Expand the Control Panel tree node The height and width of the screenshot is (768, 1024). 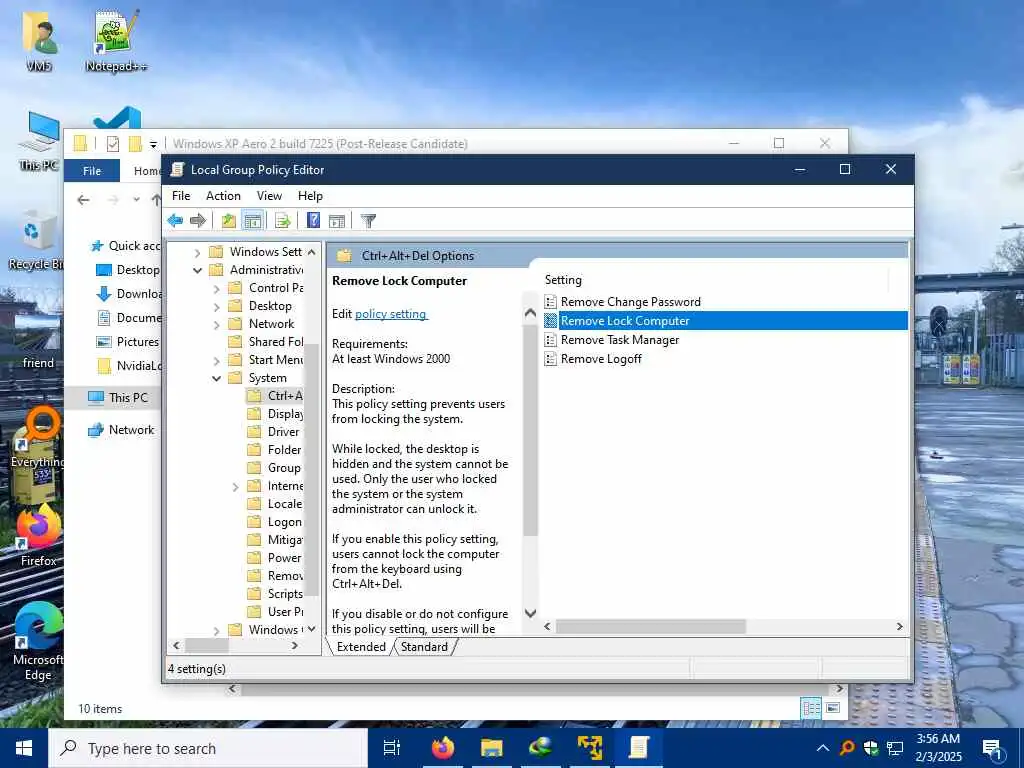pos(216,288)
